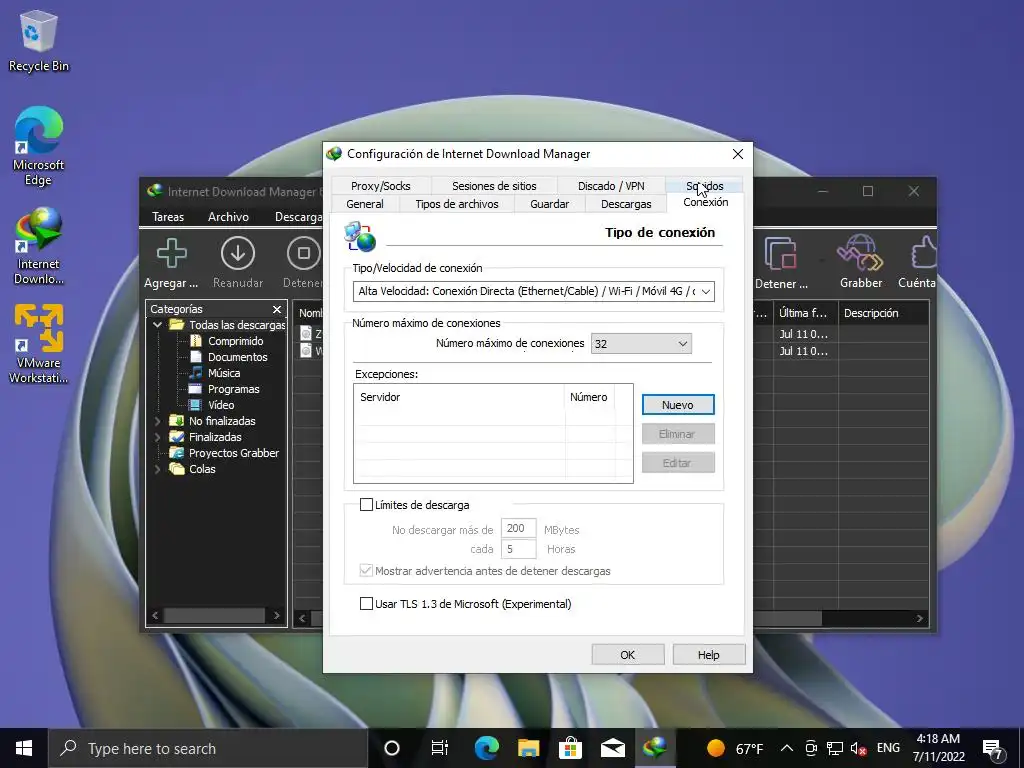Click the Editar exception button
Image resolution: width=1024 pixels, height=768 pixels.
pyautogui.click(x=678, y=462)
